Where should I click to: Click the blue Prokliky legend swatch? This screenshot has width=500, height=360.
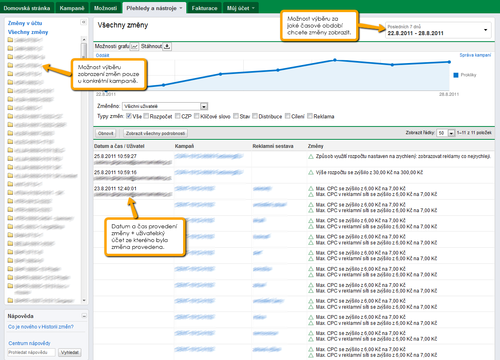(456, 75)
